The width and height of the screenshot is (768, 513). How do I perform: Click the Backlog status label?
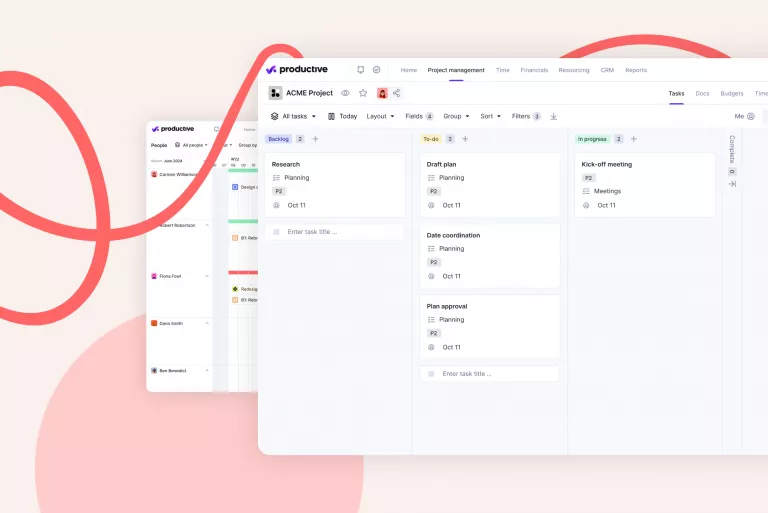coord(278,139)
